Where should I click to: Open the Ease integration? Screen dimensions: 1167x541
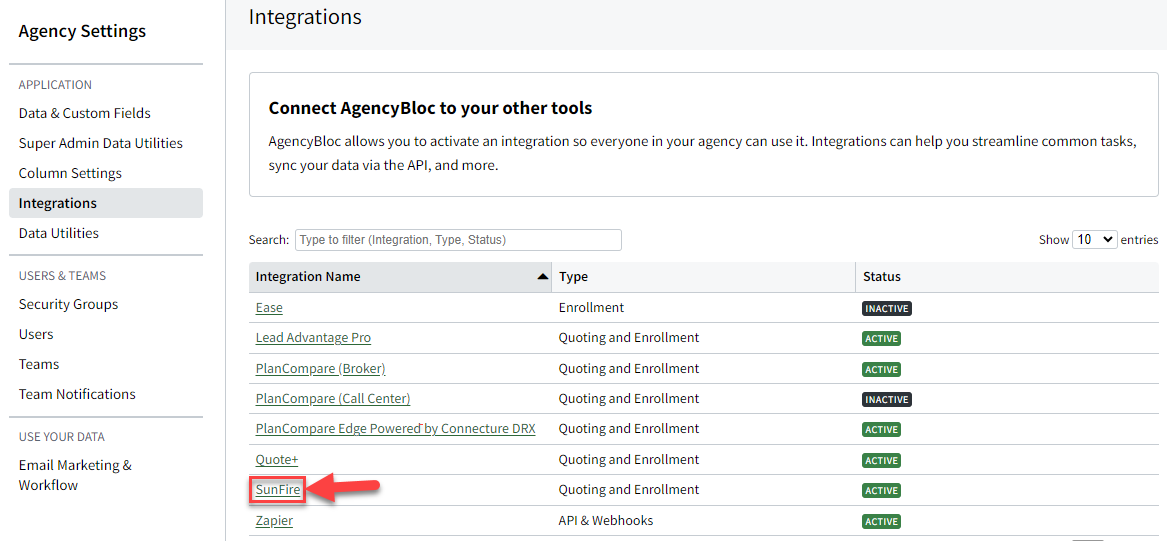pyautogui.click(x=269, y=307)
